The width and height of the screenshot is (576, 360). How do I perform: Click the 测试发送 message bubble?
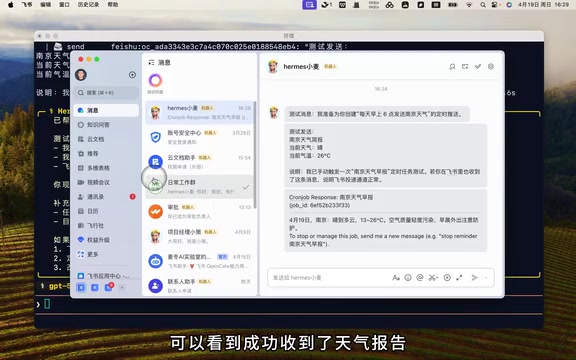pos(386,156)
